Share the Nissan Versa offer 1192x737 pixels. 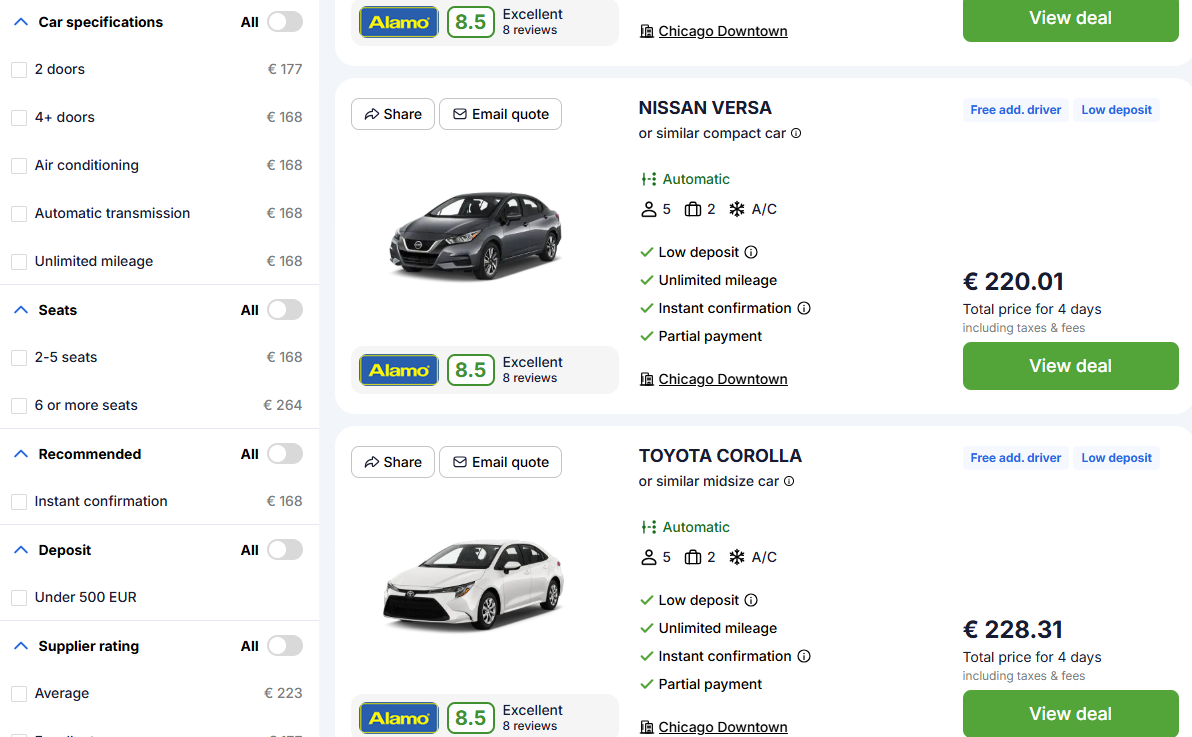[393, 114]
